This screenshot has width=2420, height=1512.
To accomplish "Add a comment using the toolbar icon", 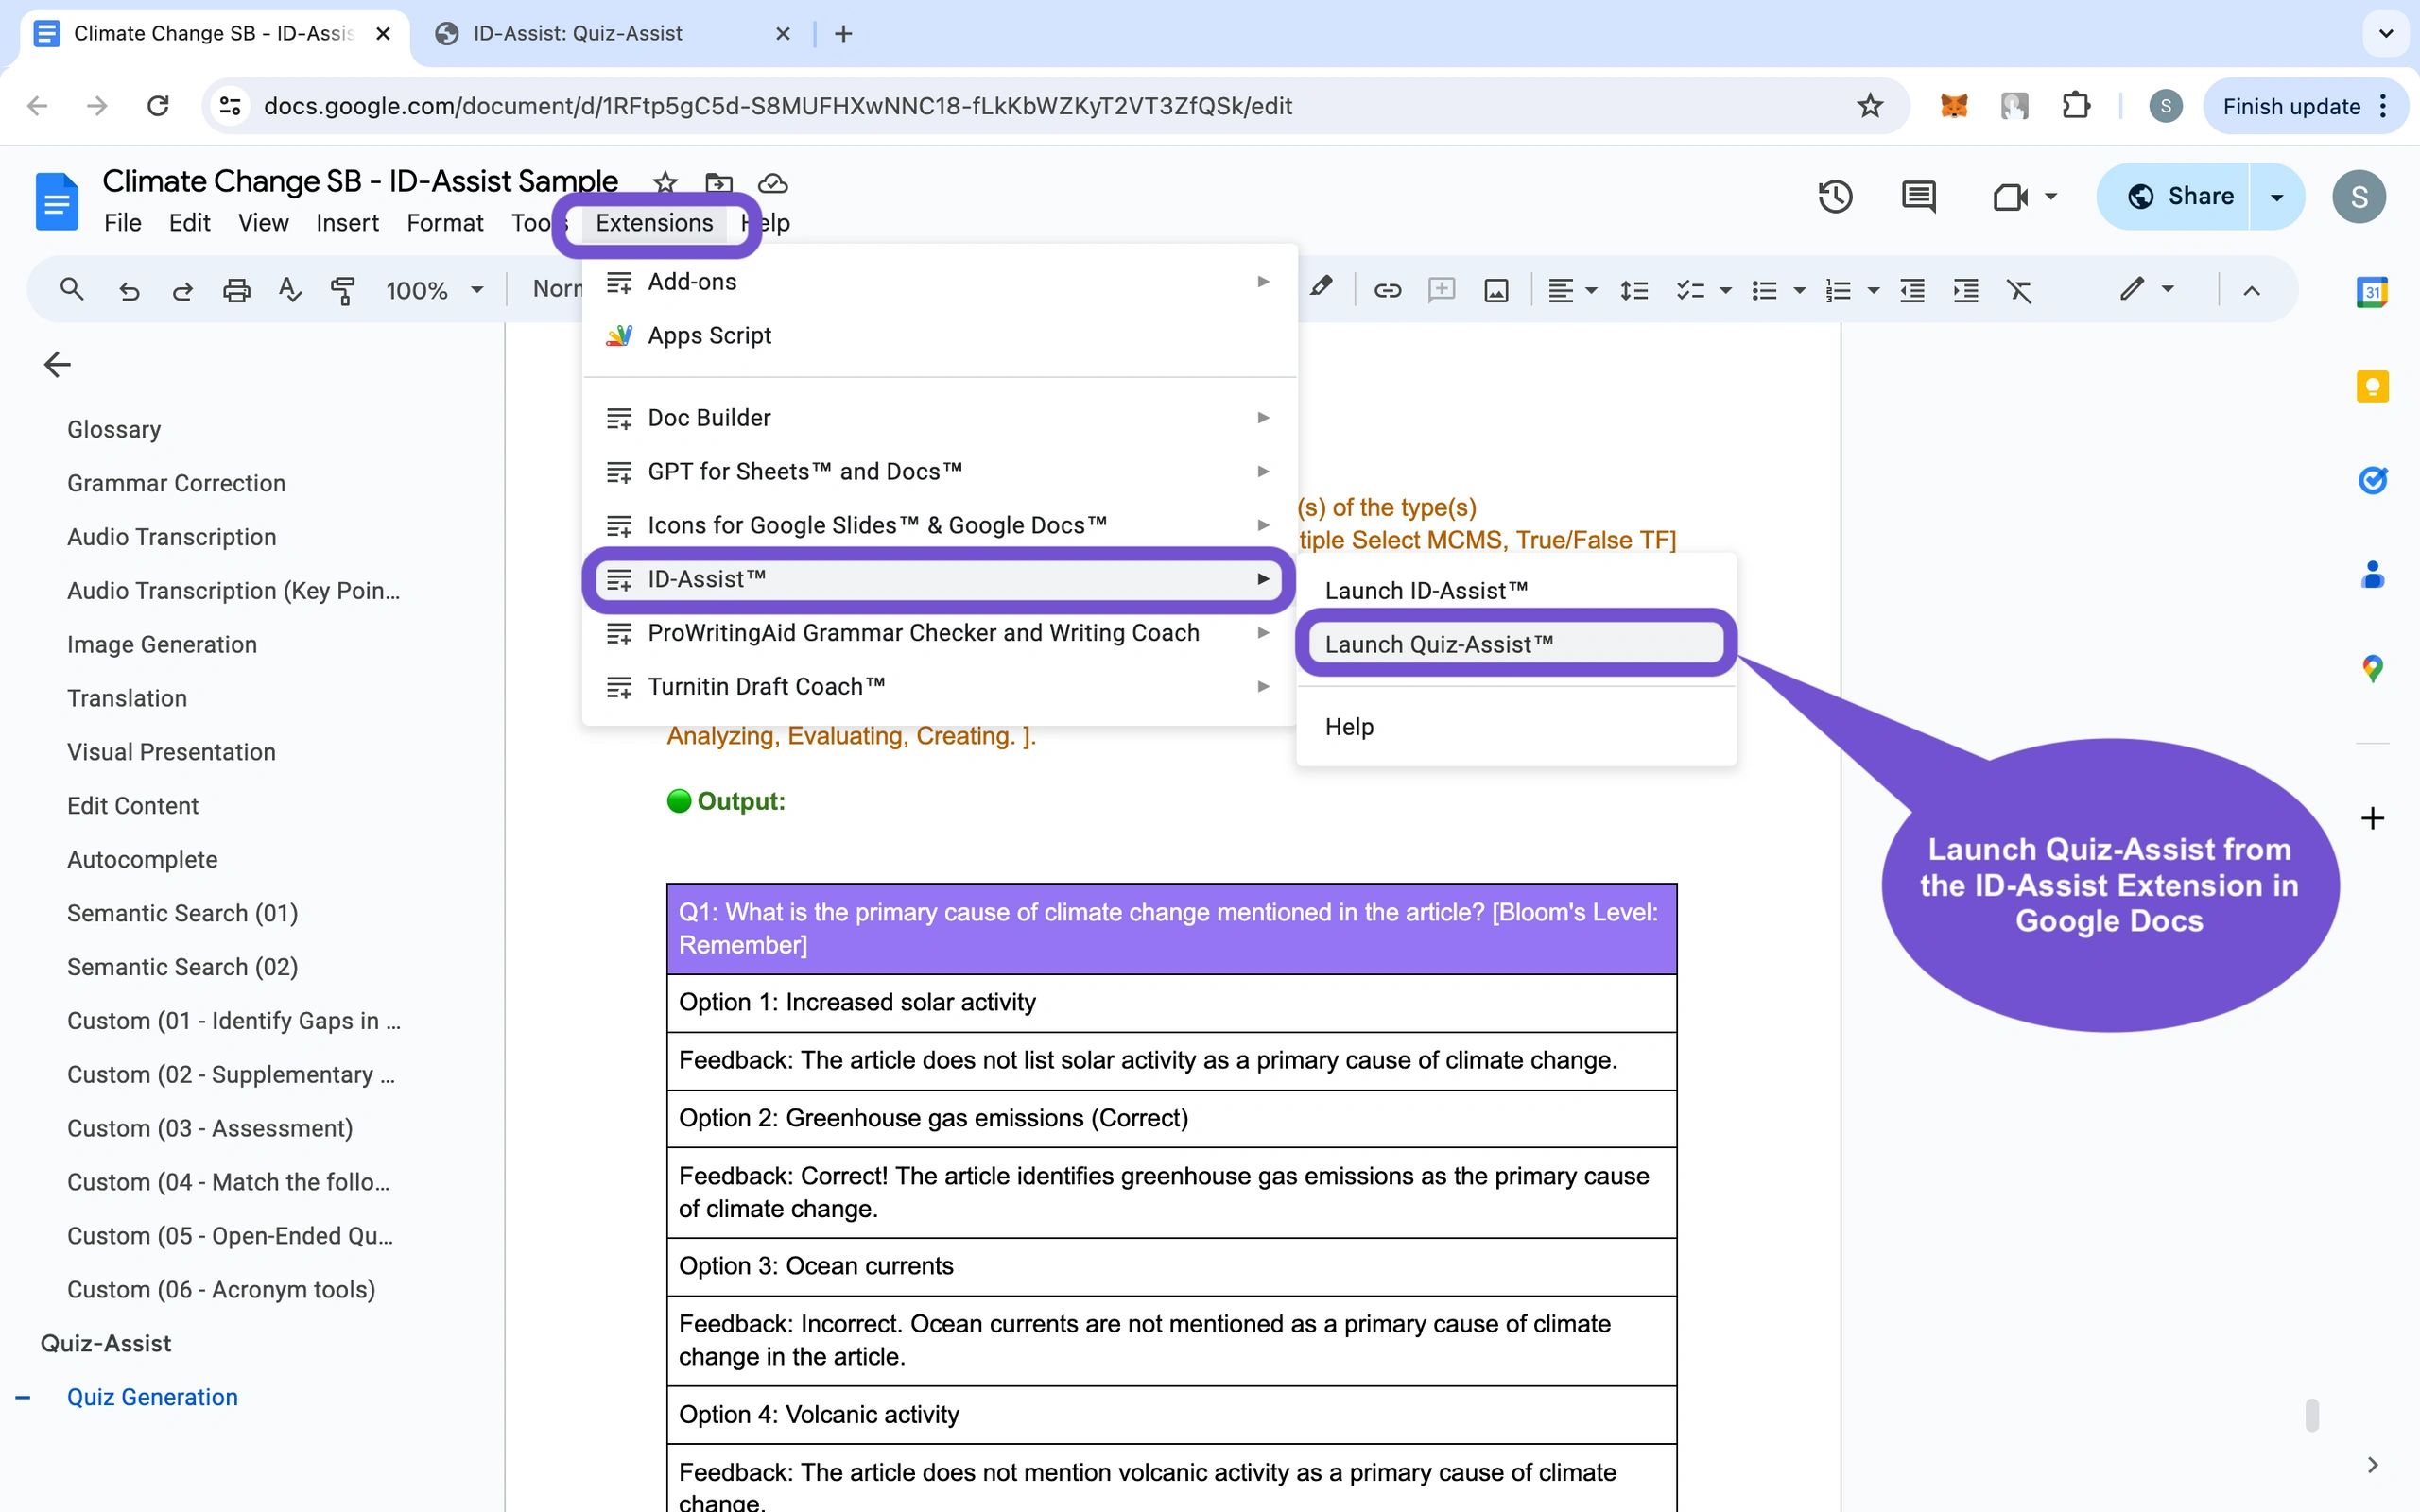I will click(1441, 290).
